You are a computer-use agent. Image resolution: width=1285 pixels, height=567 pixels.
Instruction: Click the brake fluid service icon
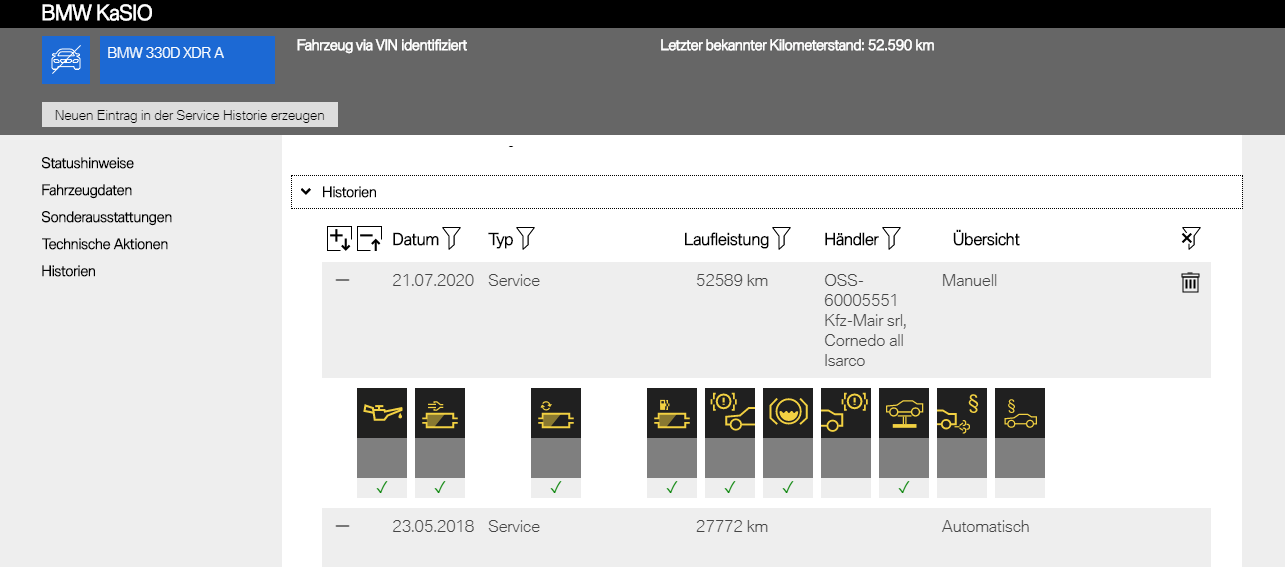coord(788,413)
